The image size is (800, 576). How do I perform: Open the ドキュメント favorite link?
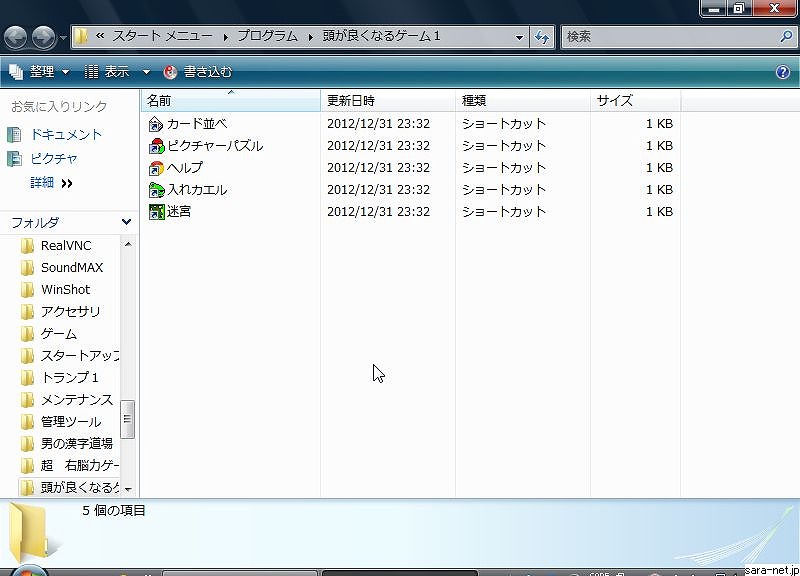pyautogui.click(x=66, y=134)
